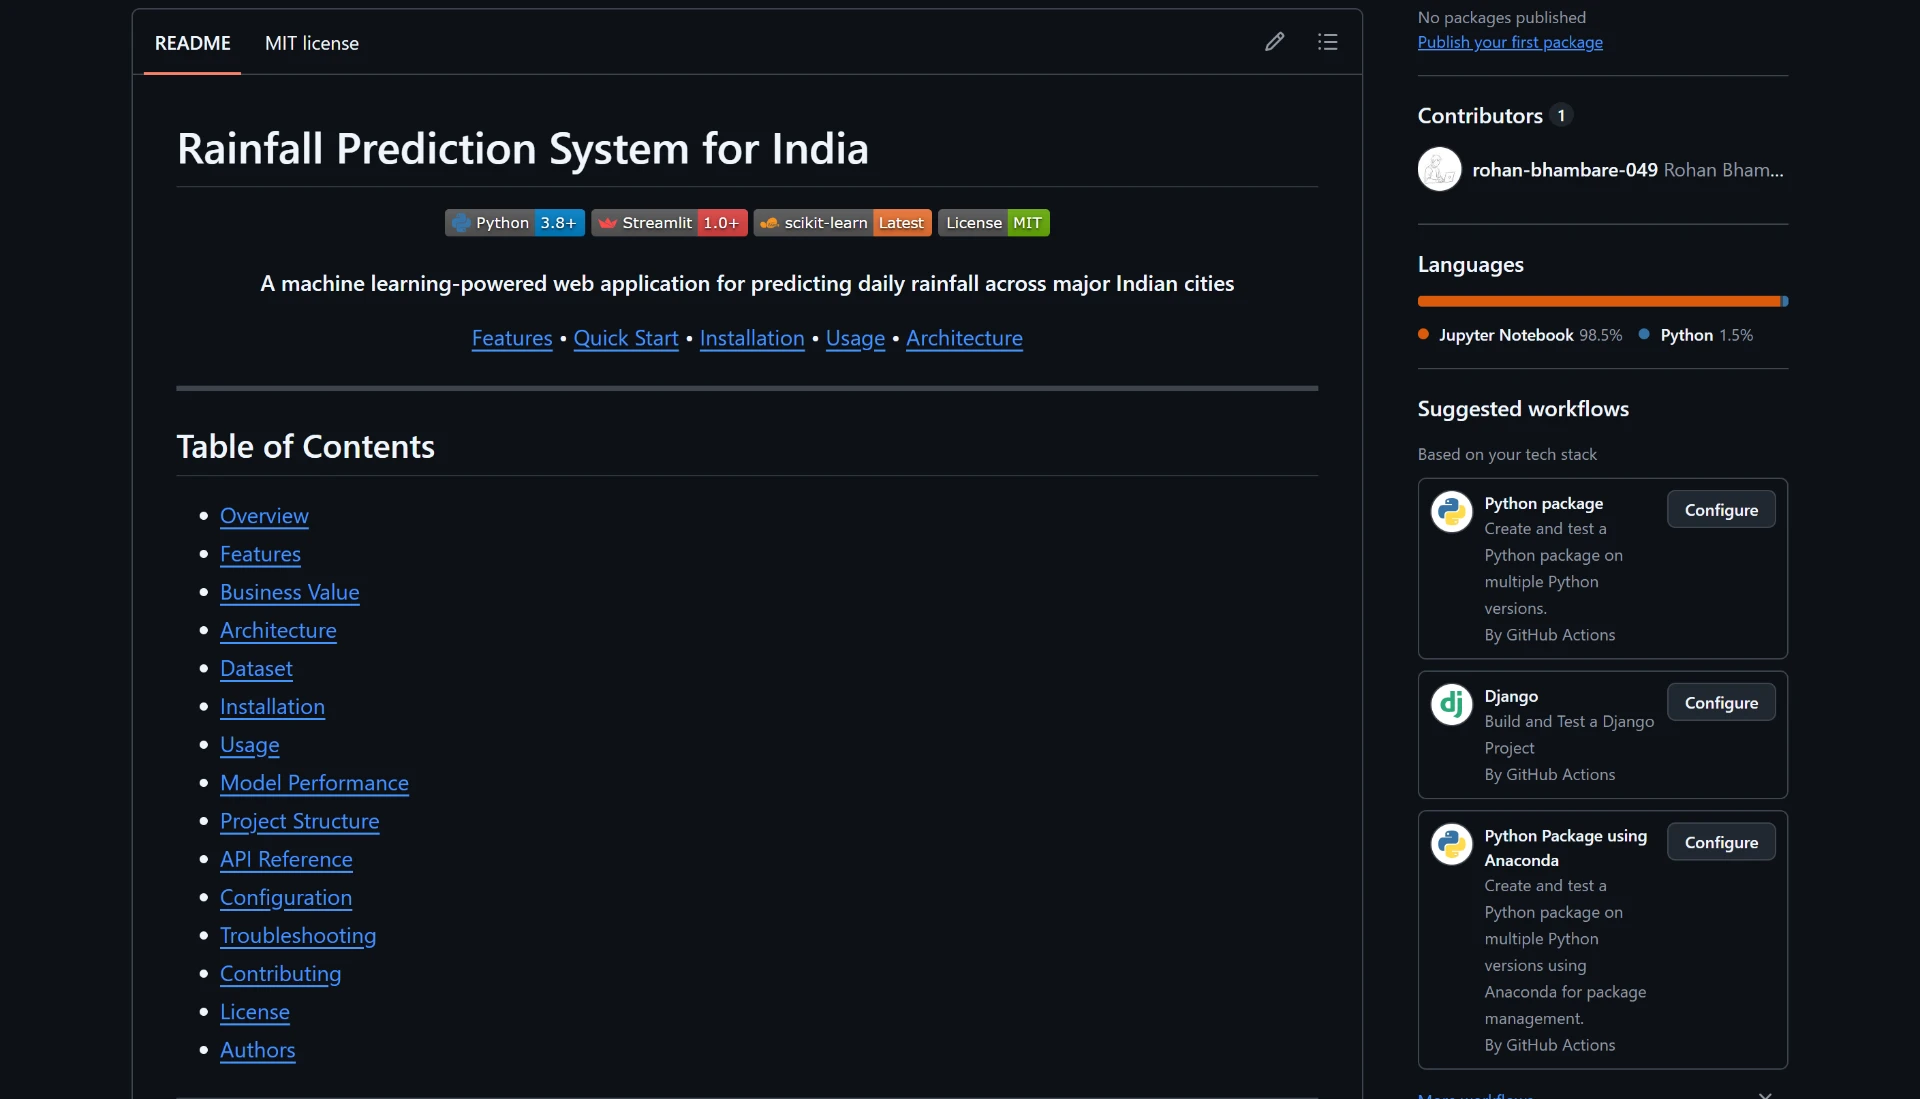
Task: Open the Contributors heading link
Action: click(x=1495, y=116)
